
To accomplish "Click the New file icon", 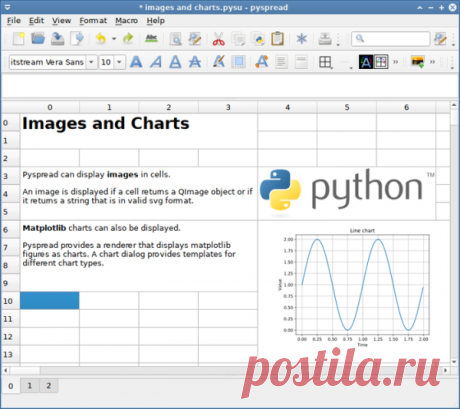I will click(x=19, y=39).
